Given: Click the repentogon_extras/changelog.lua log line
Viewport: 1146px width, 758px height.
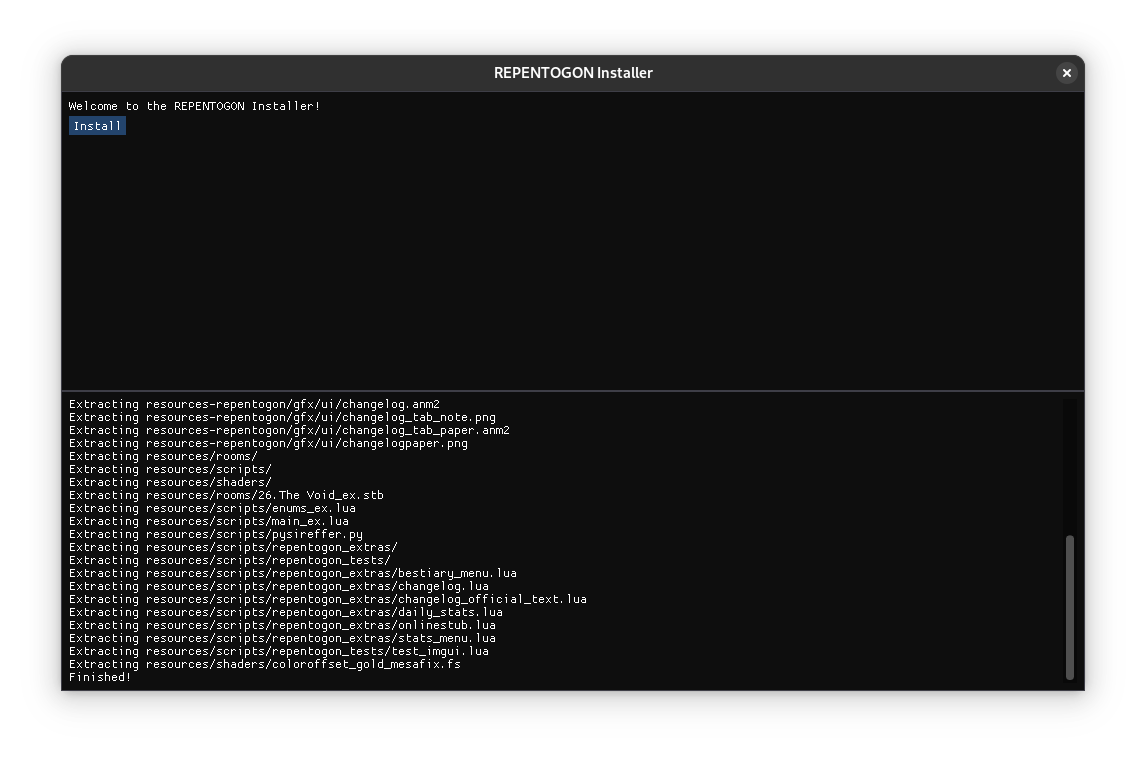Looking at the screenshot, I should coord(279,586).
